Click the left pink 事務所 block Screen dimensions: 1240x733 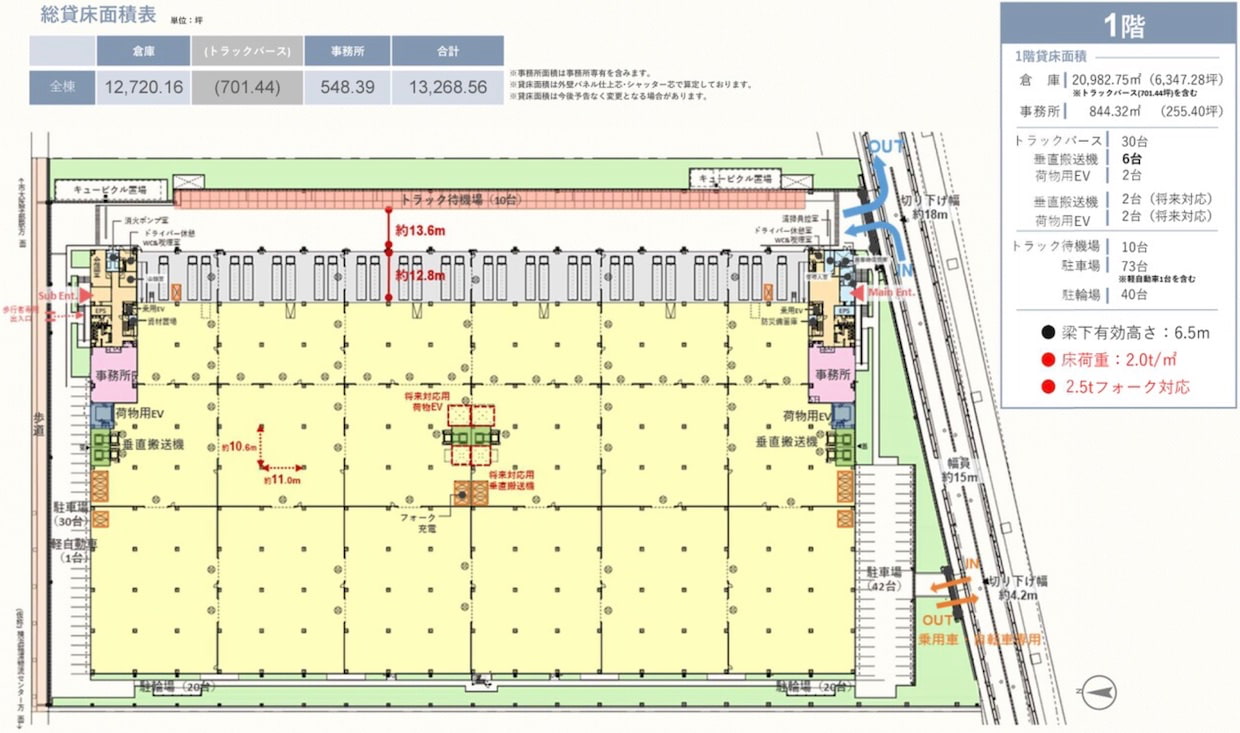pos(112,374)
